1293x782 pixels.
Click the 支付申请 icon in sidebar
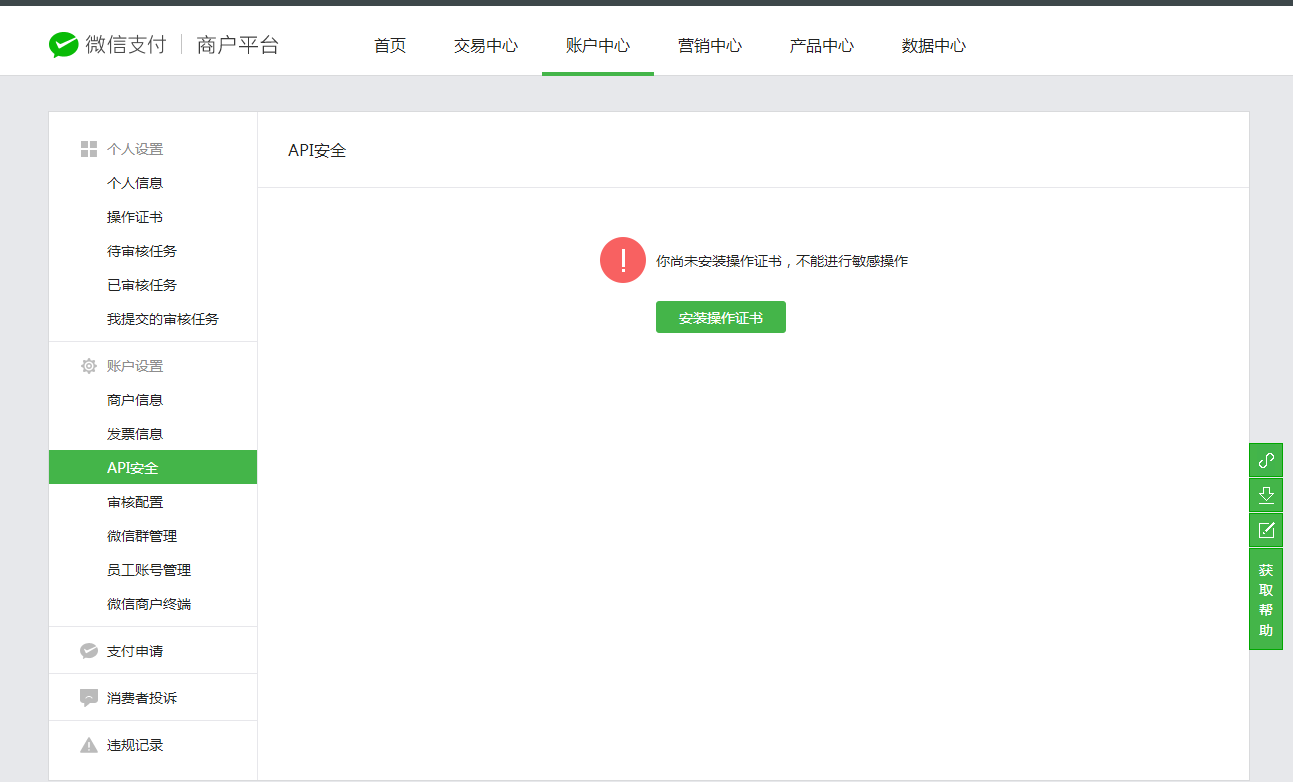click(x=89, y=651)
